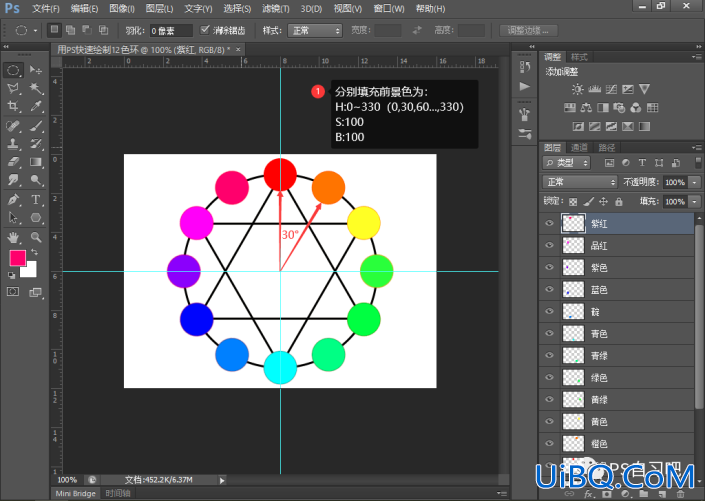Open the 时间轴 timeline tab

point(118,493)
